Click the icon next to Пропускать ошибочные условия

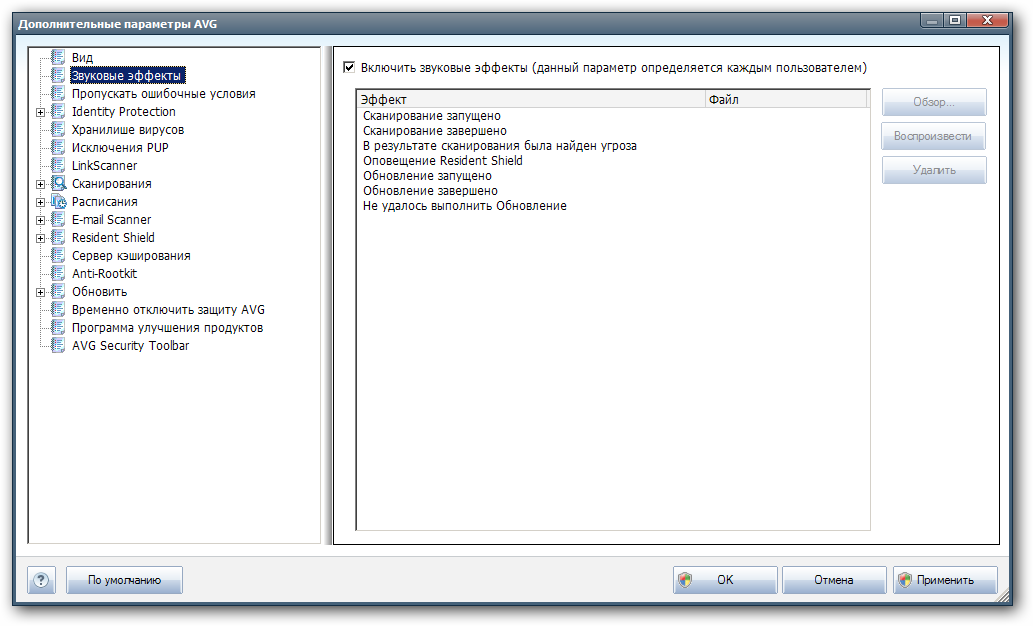point(58,94)
